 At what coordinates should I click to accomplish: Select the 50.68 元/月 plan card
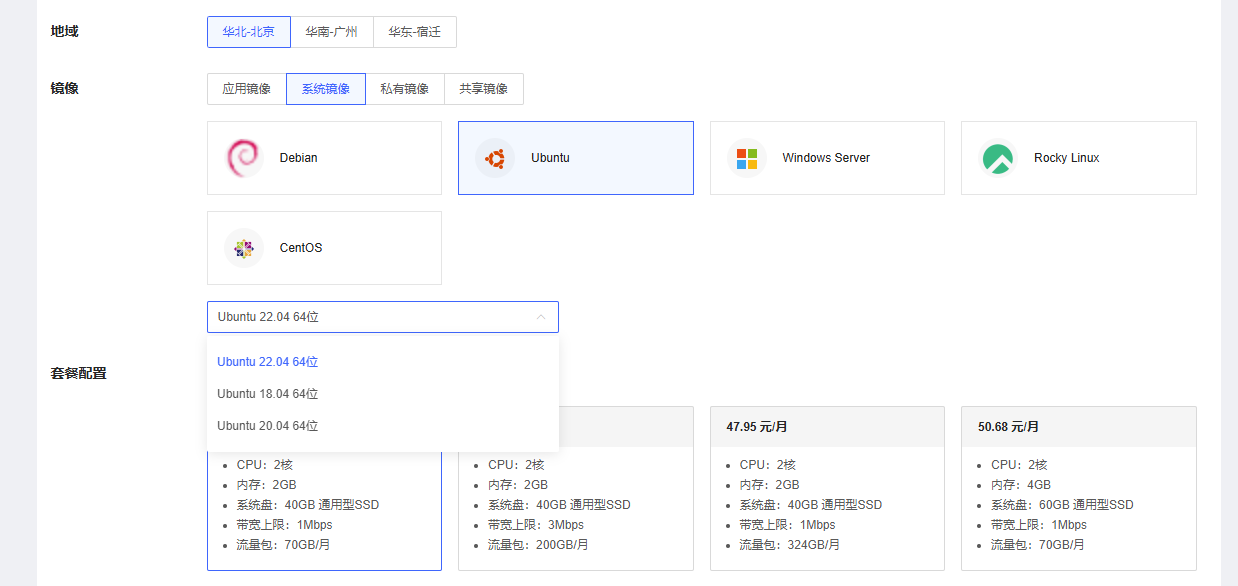click(x=1079, y=488)
